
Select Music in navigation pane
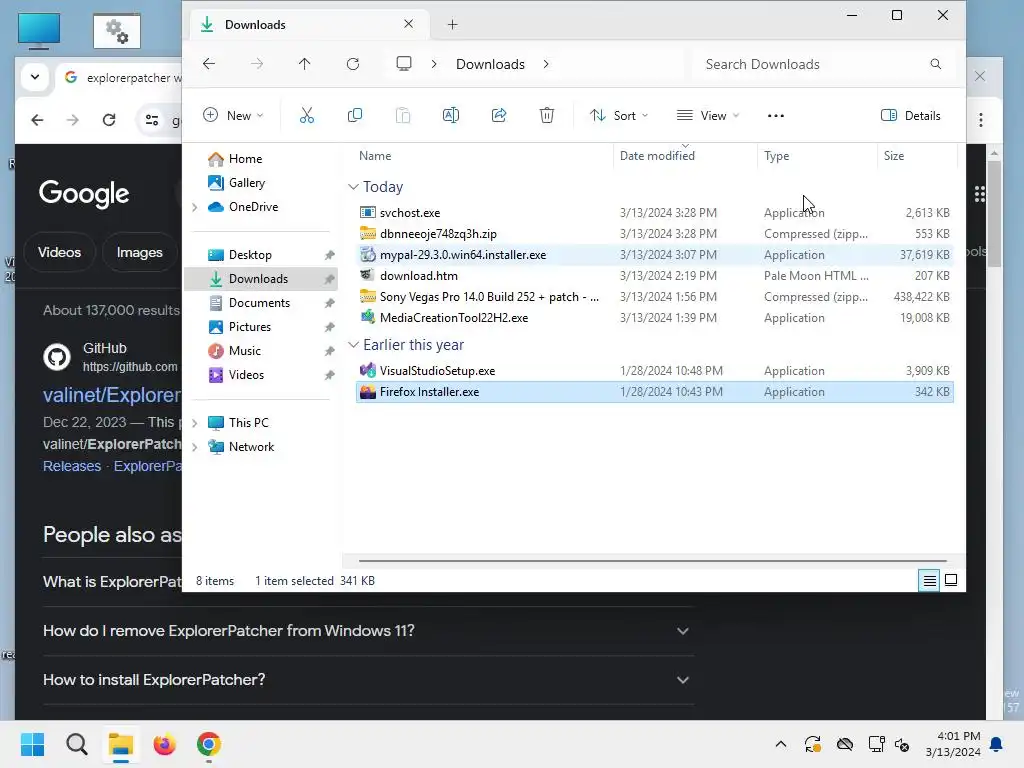coord(244,351)
